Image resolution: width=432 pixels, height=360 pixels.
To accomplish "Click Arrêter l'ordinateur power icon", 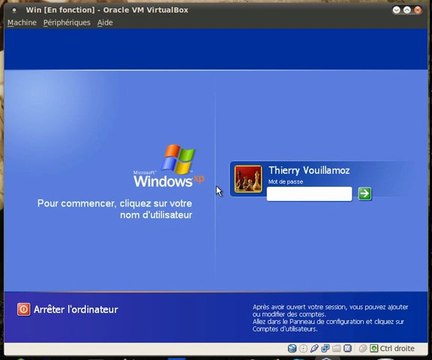I will coord(24,309).
